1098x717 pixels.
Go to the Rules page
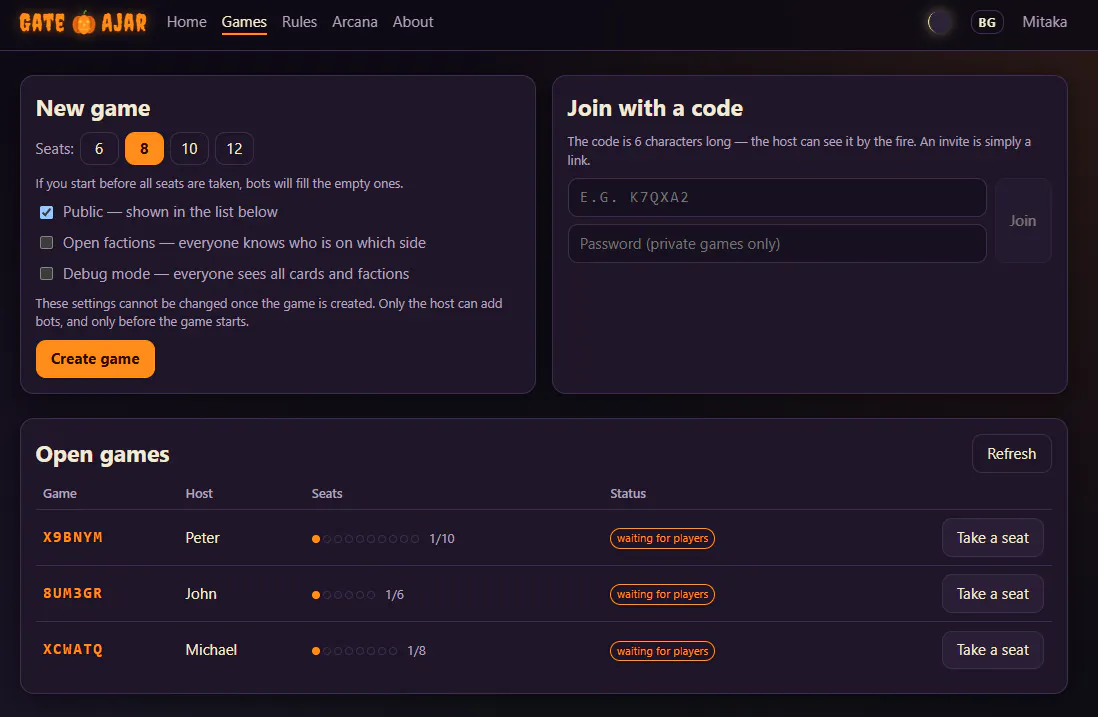coord(299,22)
